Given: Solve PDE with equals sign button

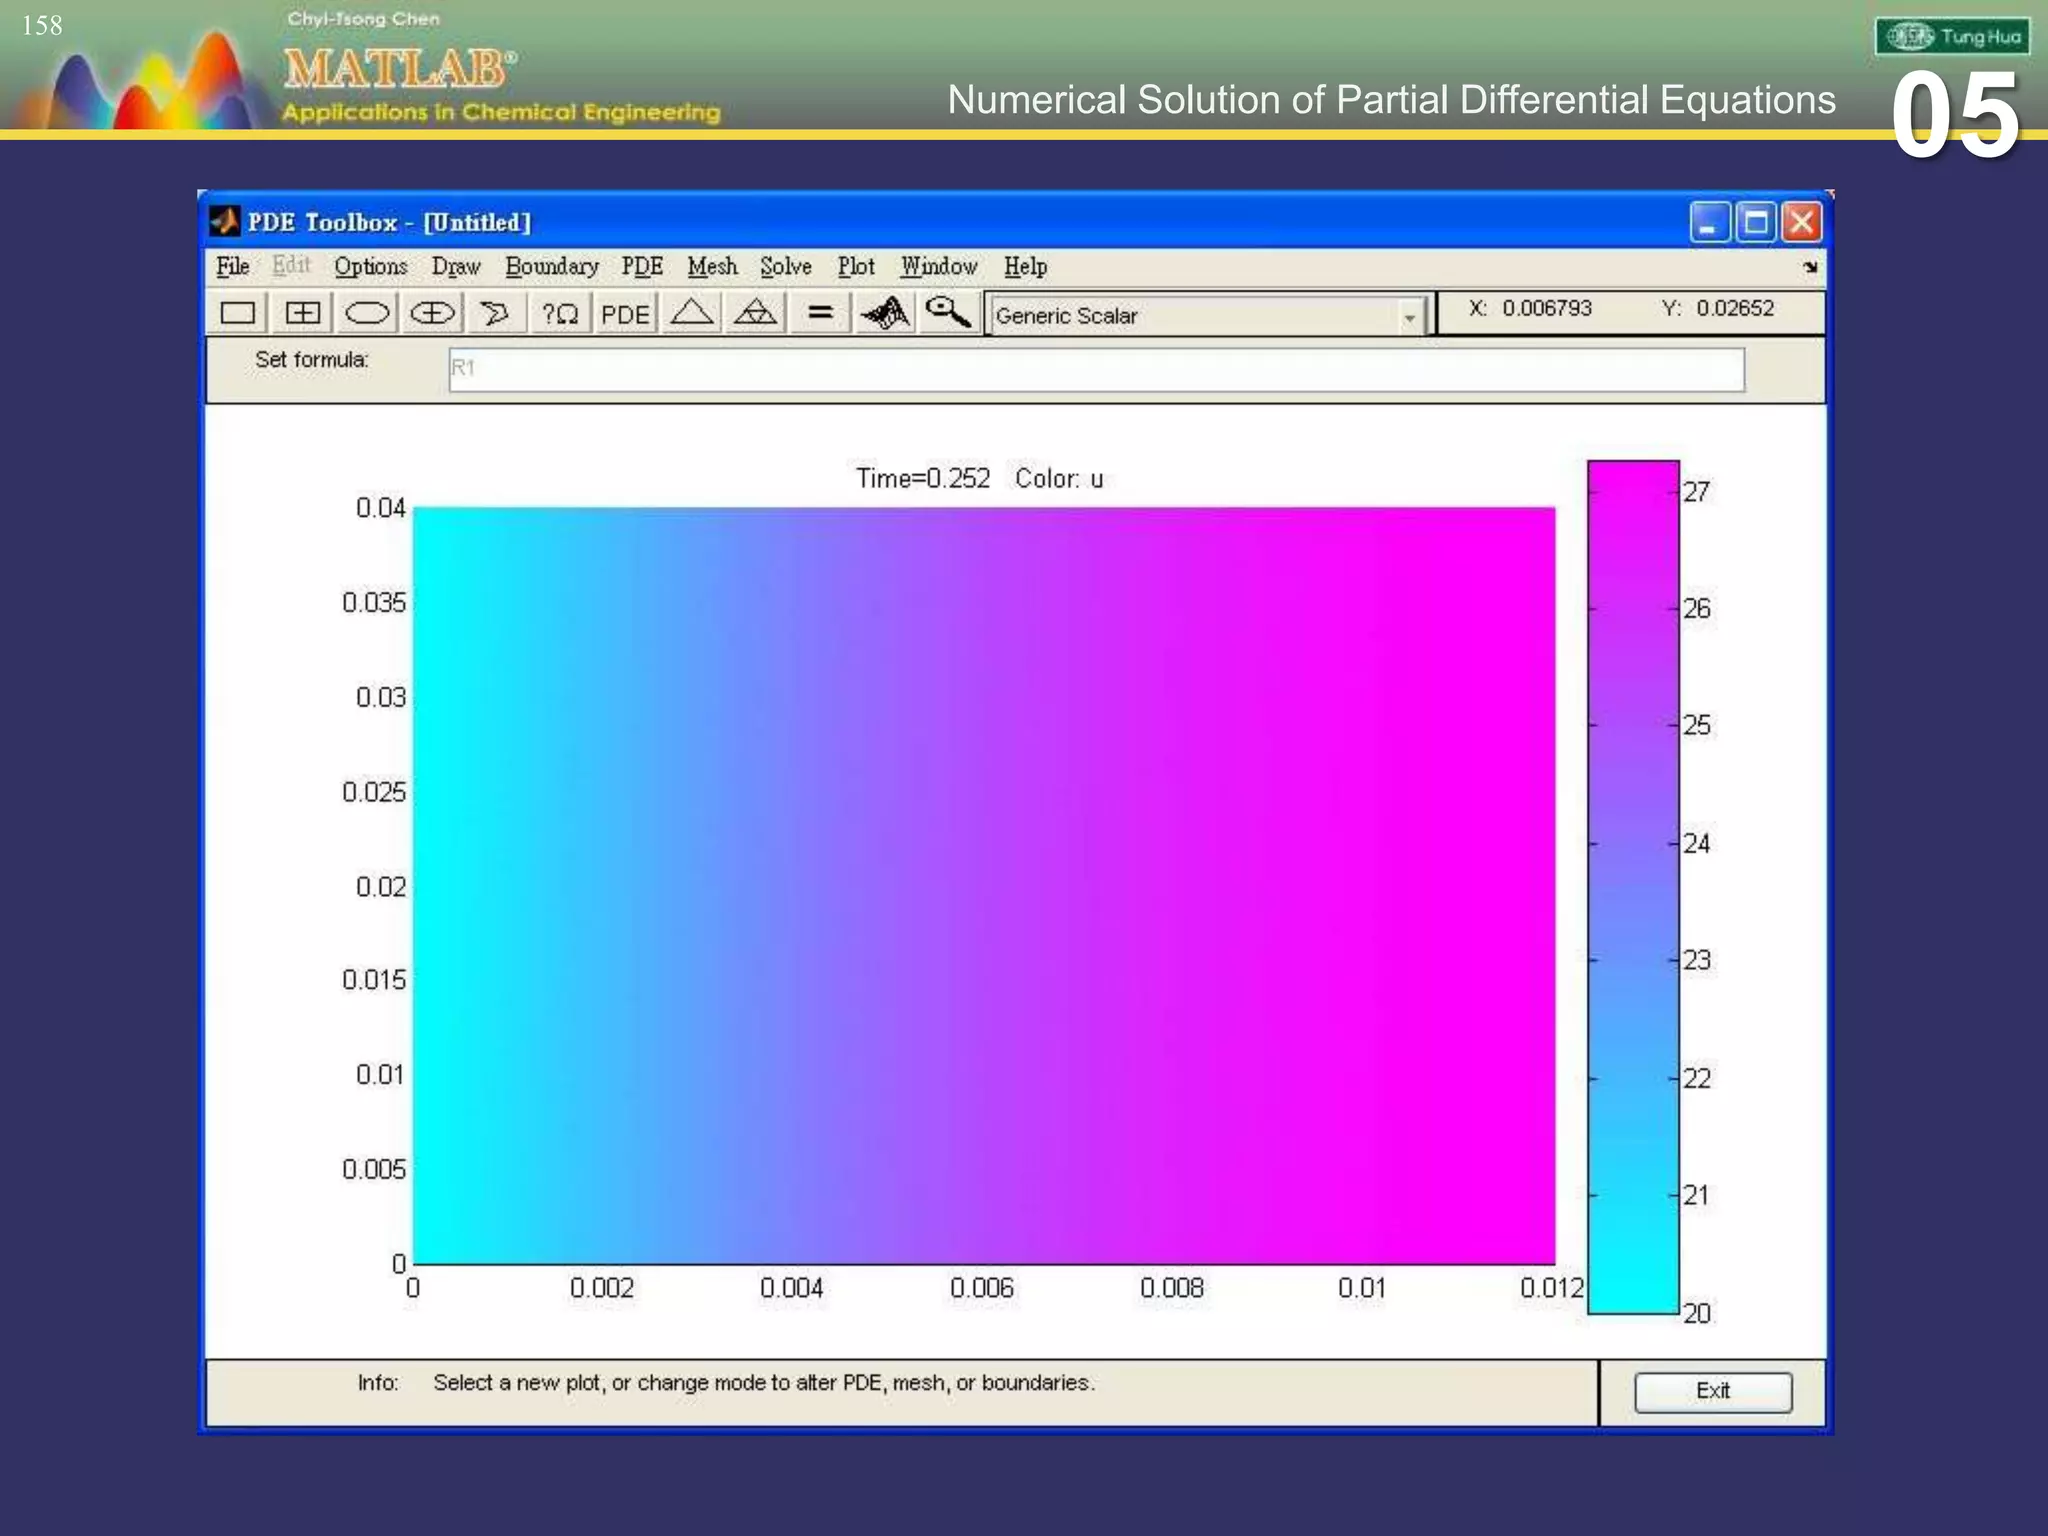Looking at the screenshot, I should pyautogui.click(x=820, y=314).
